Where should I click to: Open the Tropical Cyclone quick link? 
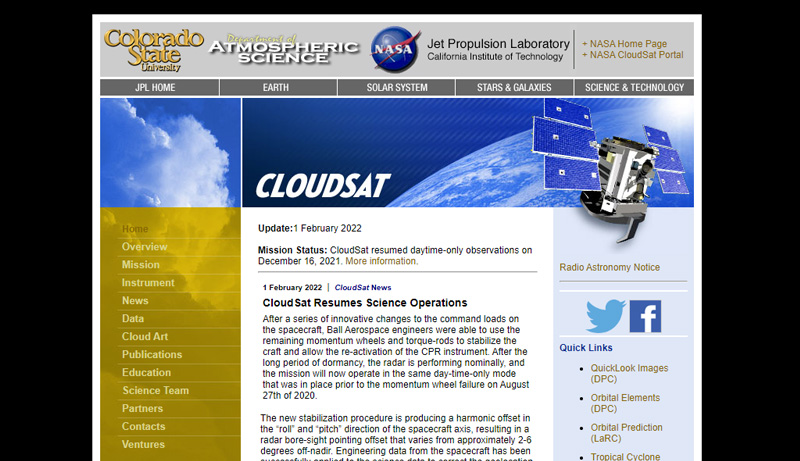click(x=625, y=456)
